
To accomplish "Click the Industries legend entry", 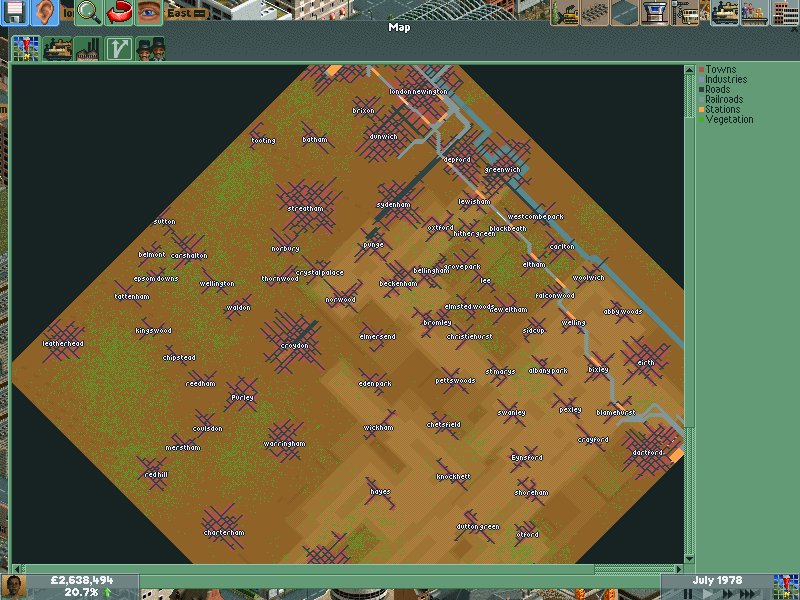I will [x=726, y=80].
